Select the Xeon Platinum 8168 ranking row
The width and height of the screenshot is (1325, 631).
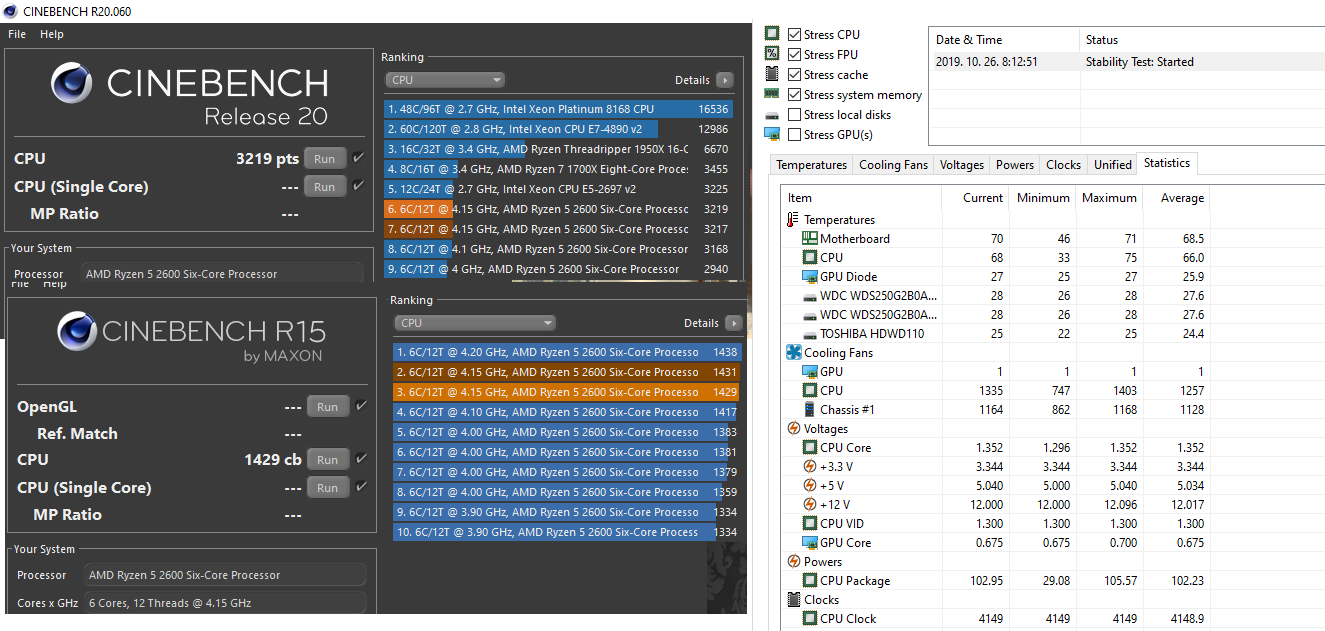559,109
